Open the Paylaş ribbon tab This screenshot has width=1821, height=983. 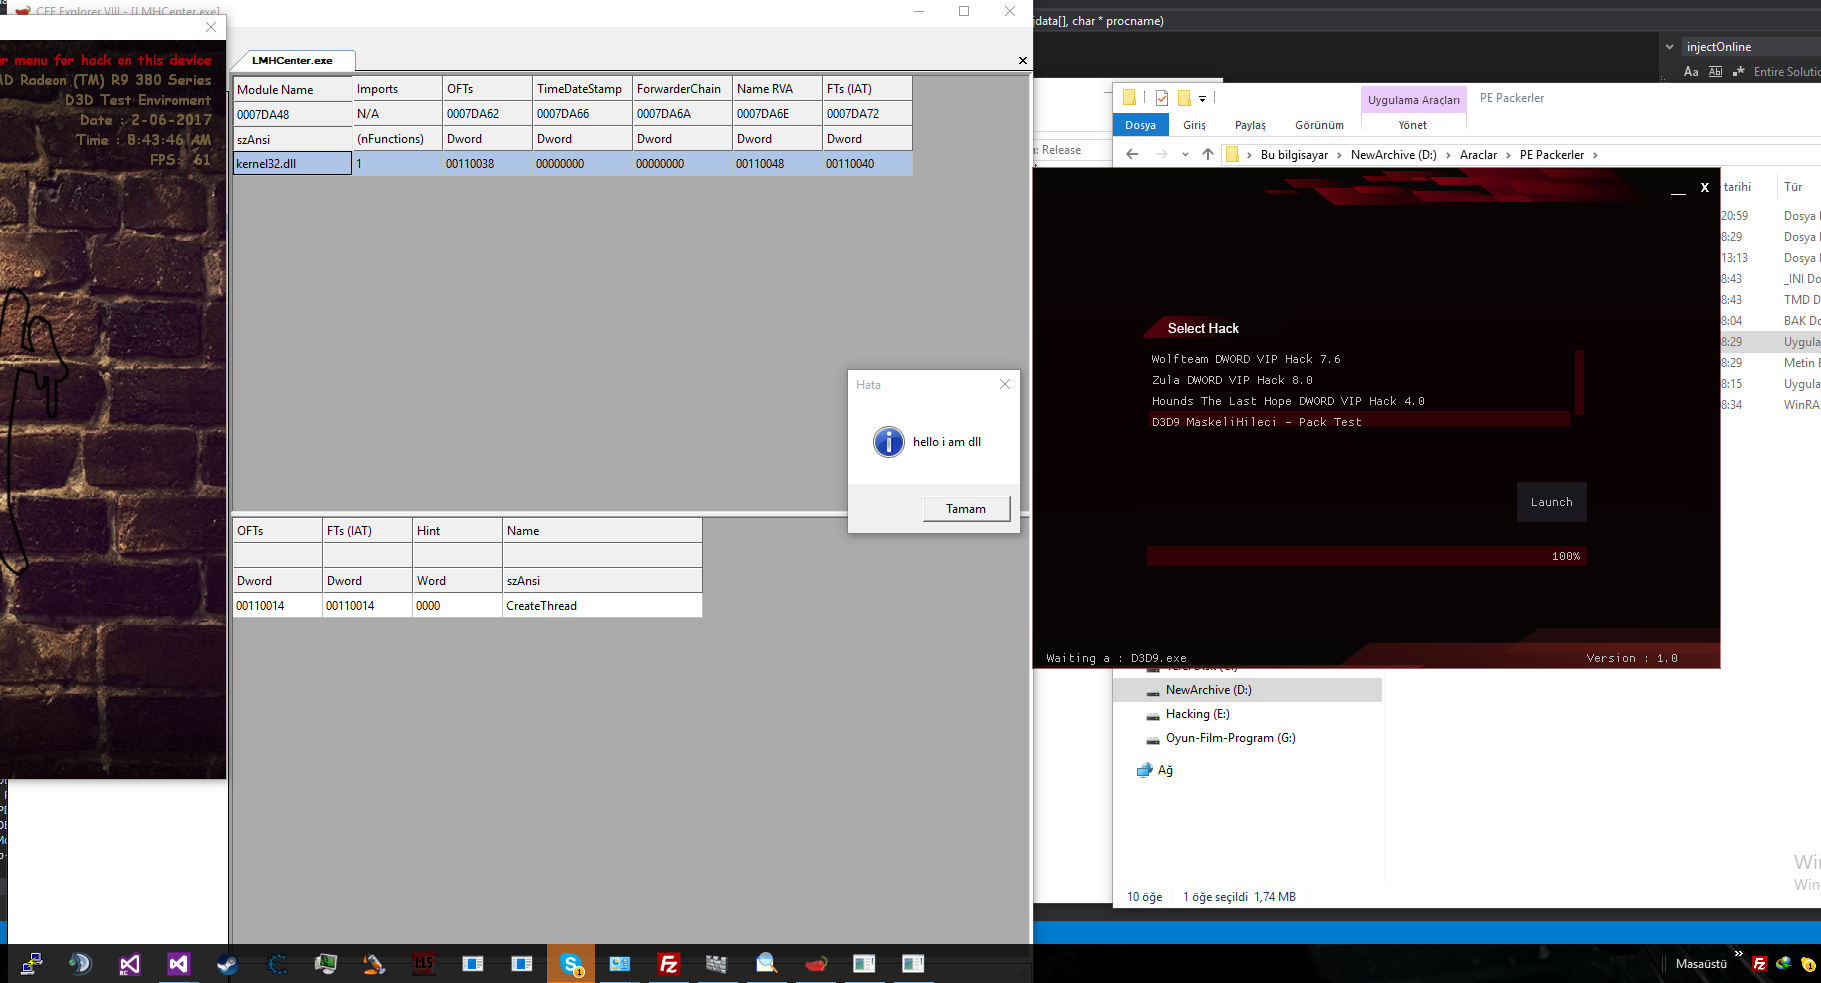(1250, 125)
